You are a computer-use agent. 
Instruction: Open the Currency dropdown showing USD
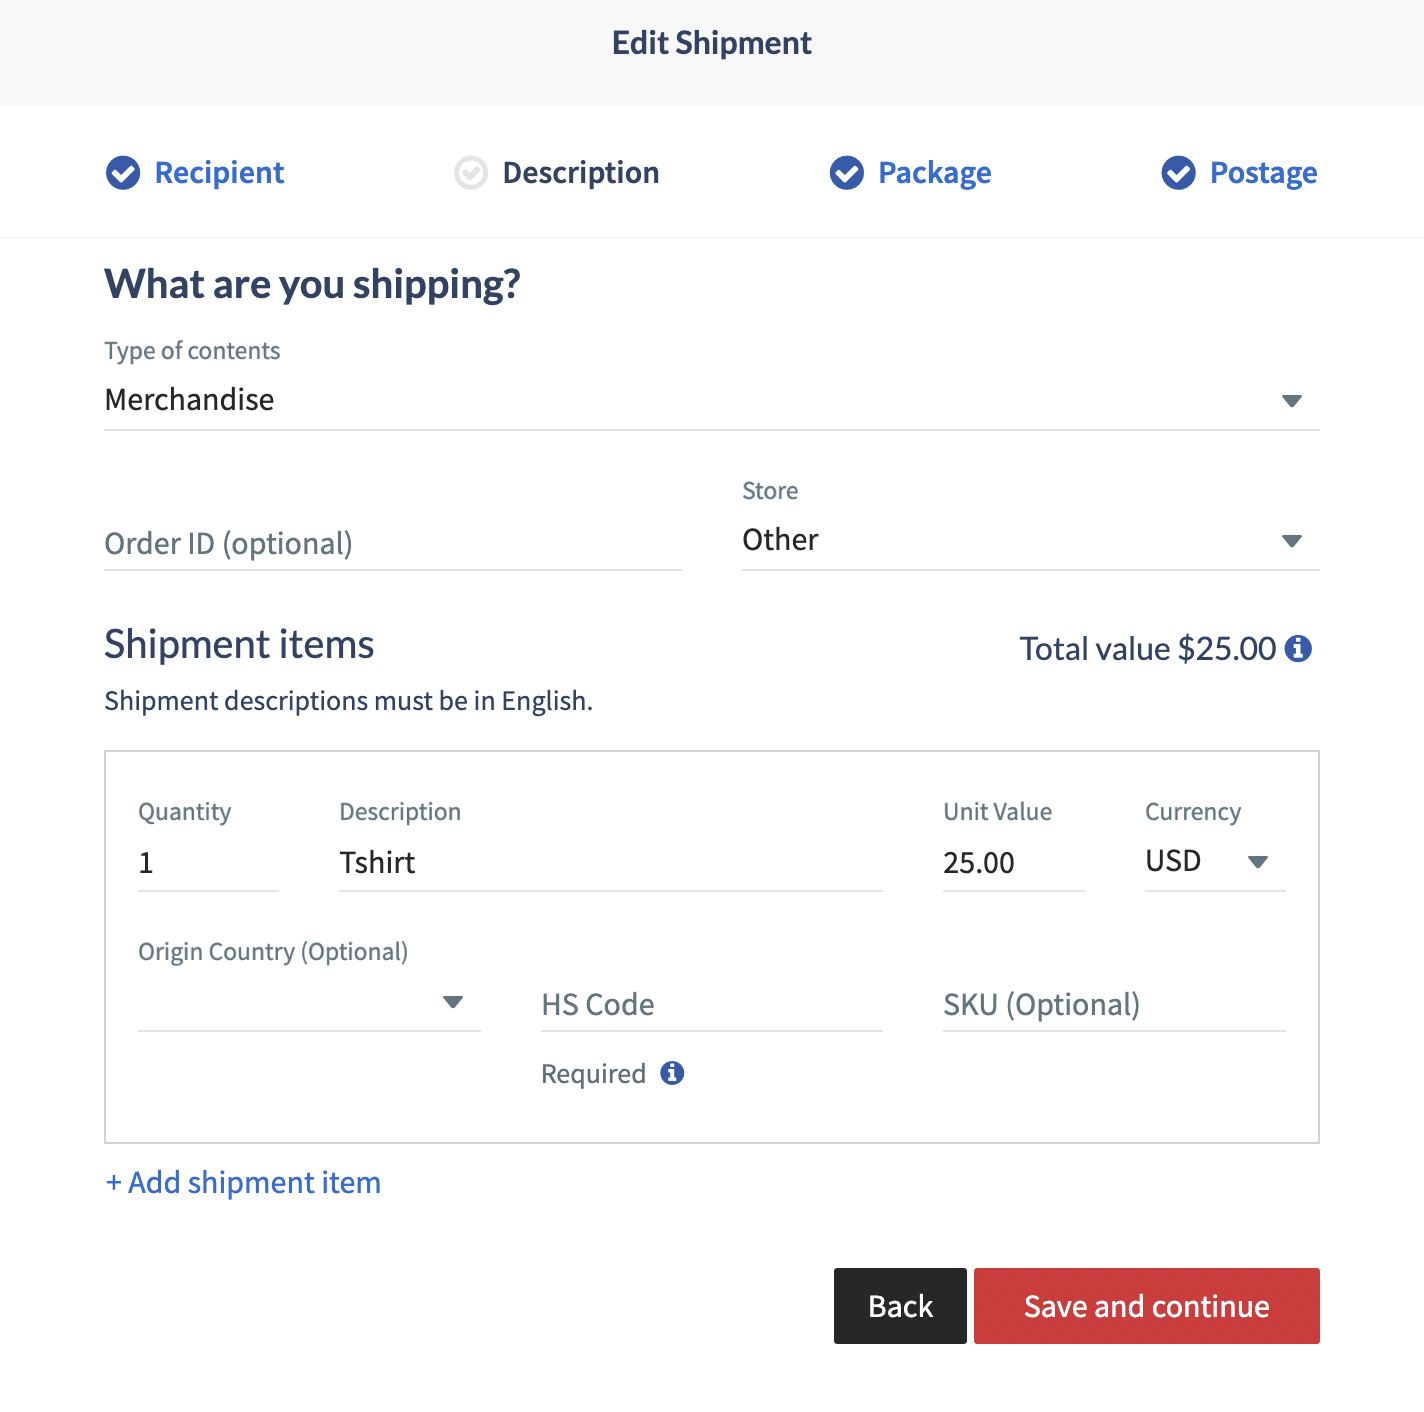point(1258,861)
